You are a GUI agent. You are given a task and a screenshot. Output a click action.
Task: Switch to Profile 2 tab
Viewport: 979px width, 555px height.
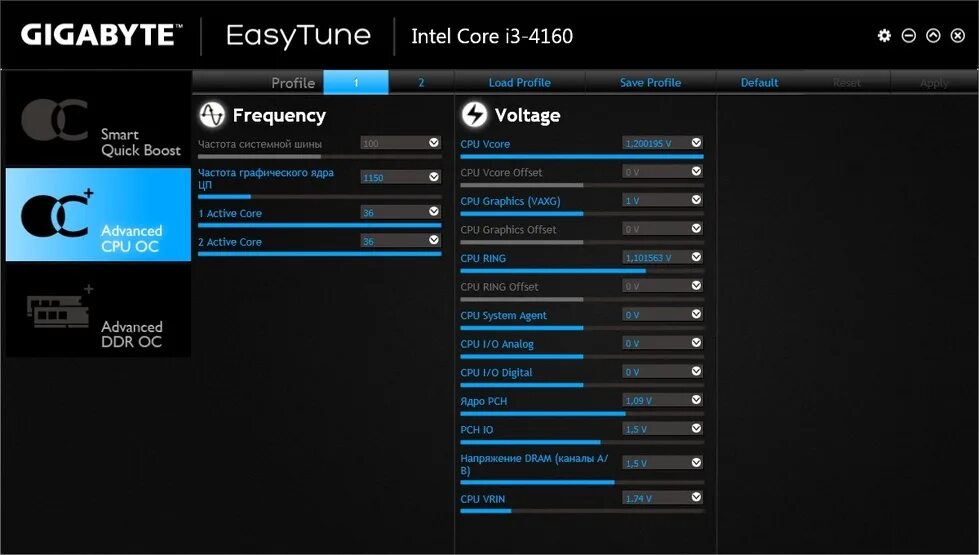(x=421, y=82)
